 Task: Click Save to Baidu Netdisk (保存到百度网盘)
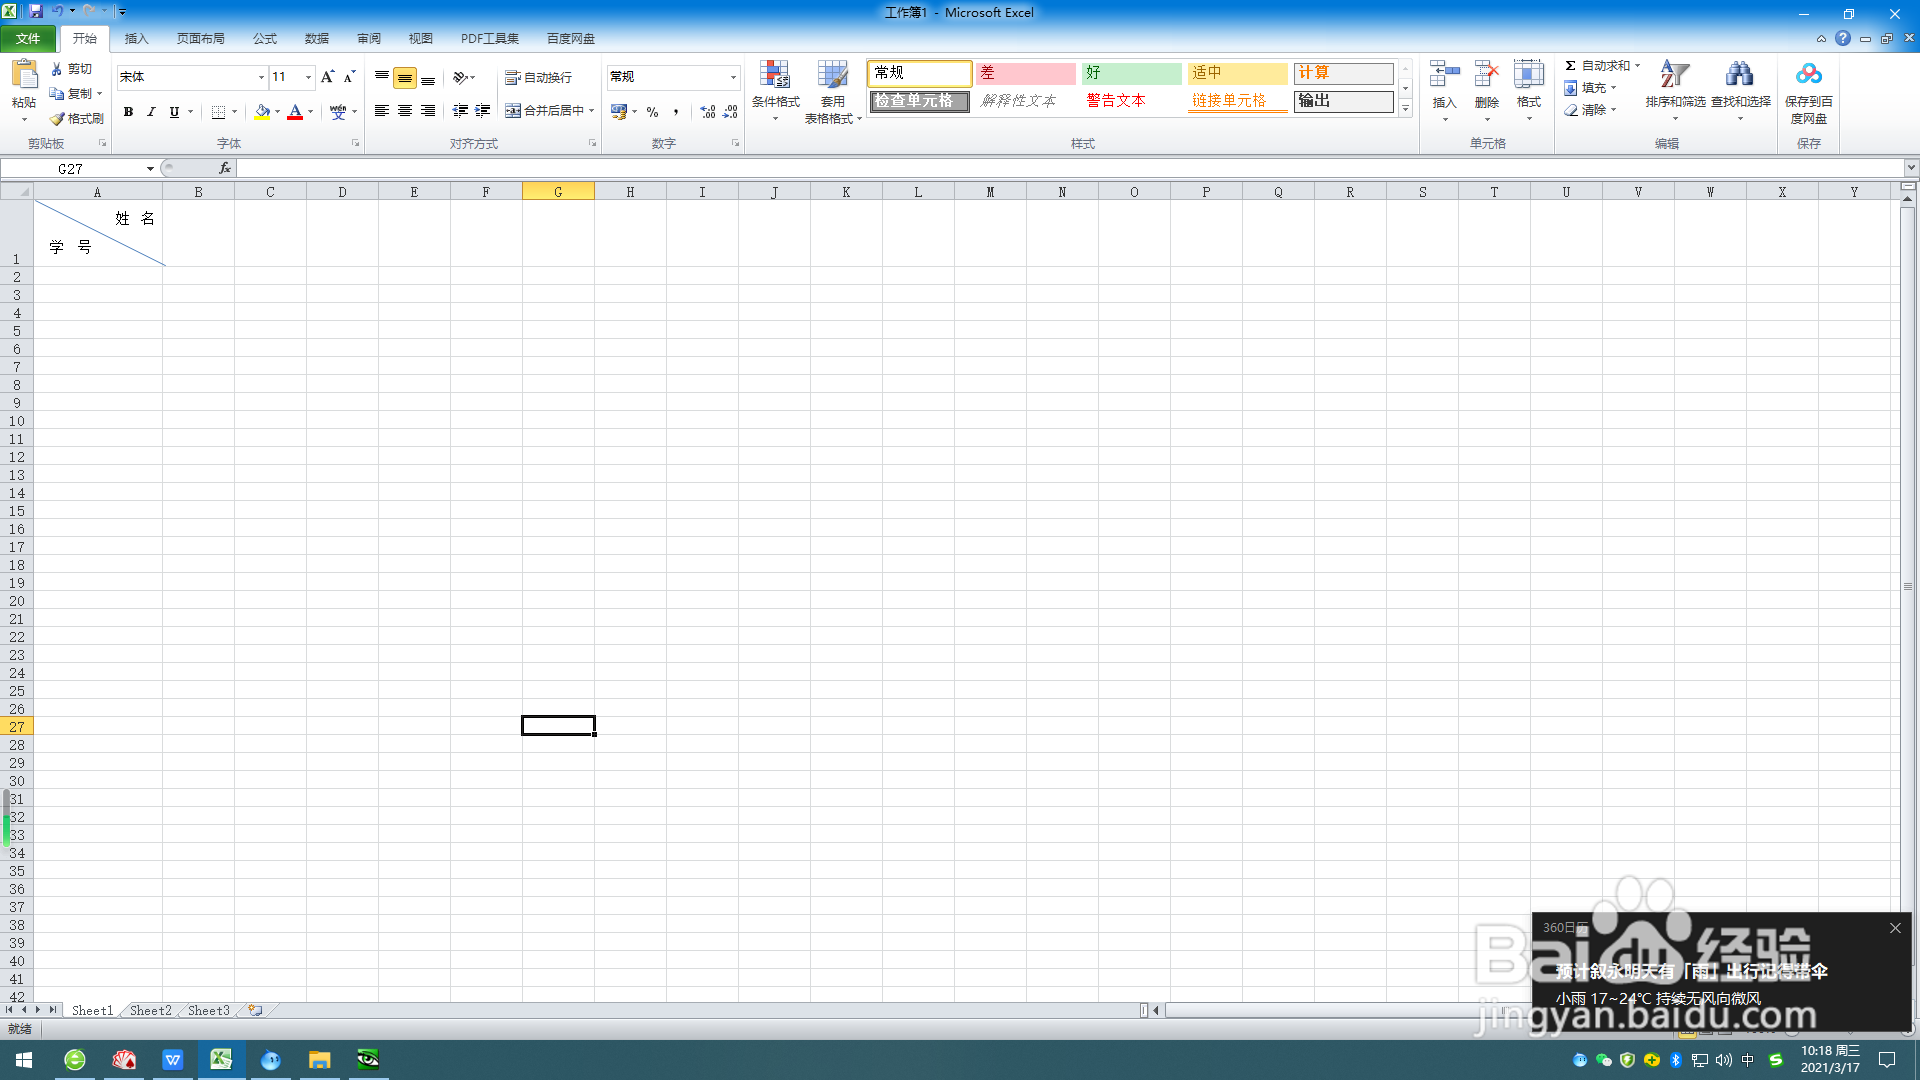tap(1808, 92)
